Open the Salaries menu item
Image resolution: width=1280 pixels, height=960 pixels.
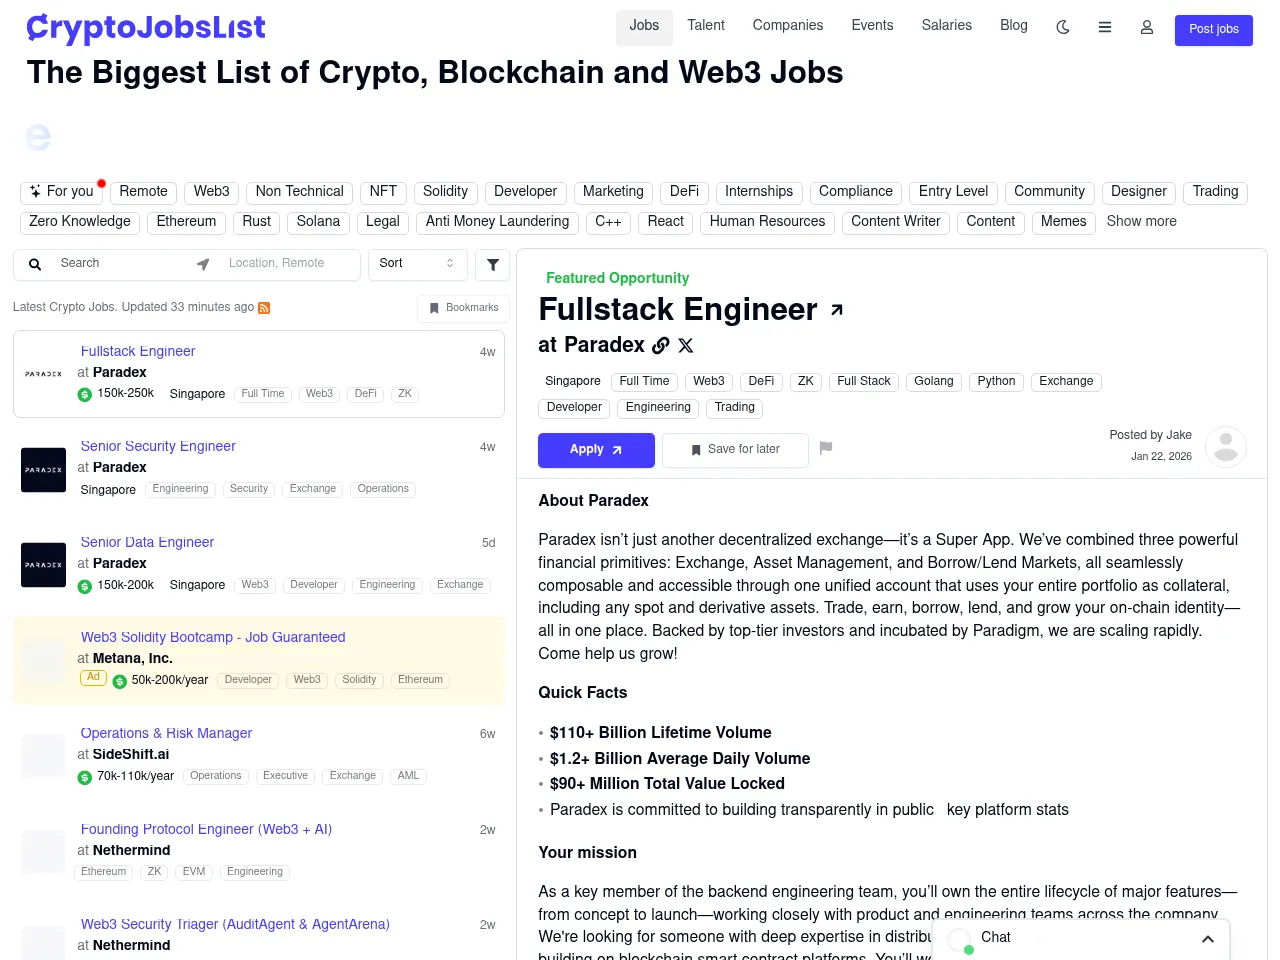tap(946, 25)
